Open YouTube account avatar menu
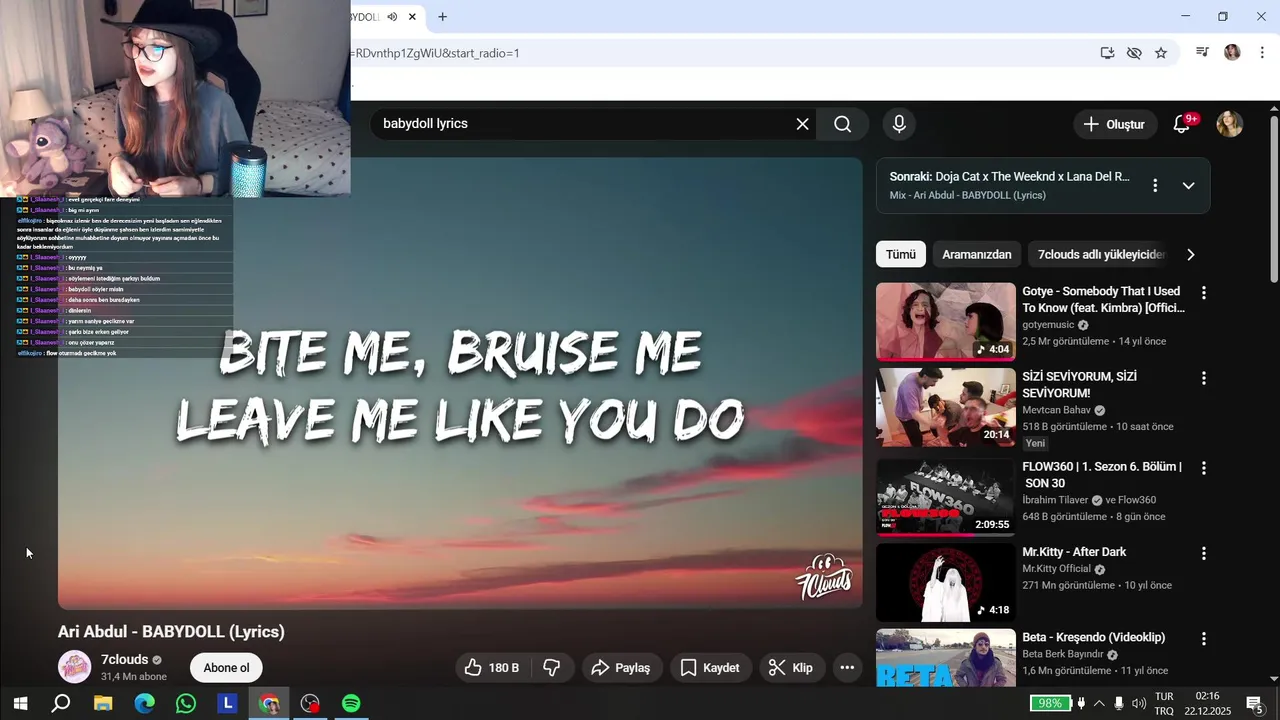The image size is (1280, 720). coord(1229,124)
